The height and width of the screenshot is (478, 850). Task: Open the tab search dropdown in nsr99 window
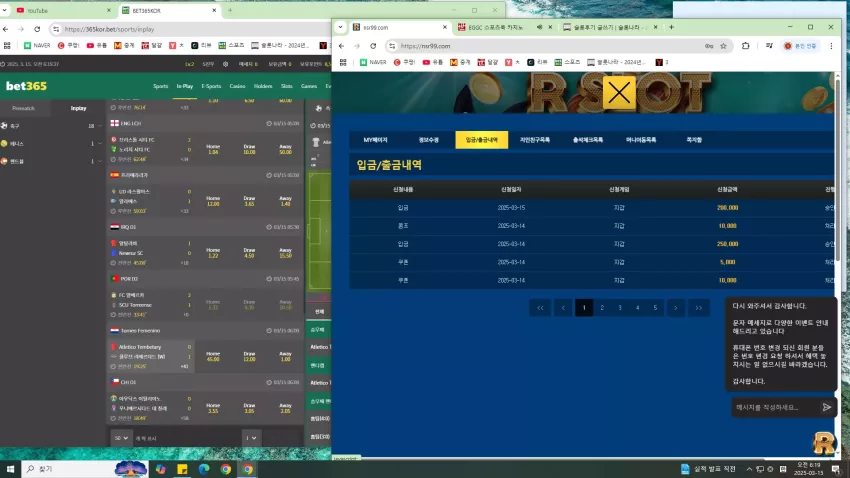(x=340, y=27)
